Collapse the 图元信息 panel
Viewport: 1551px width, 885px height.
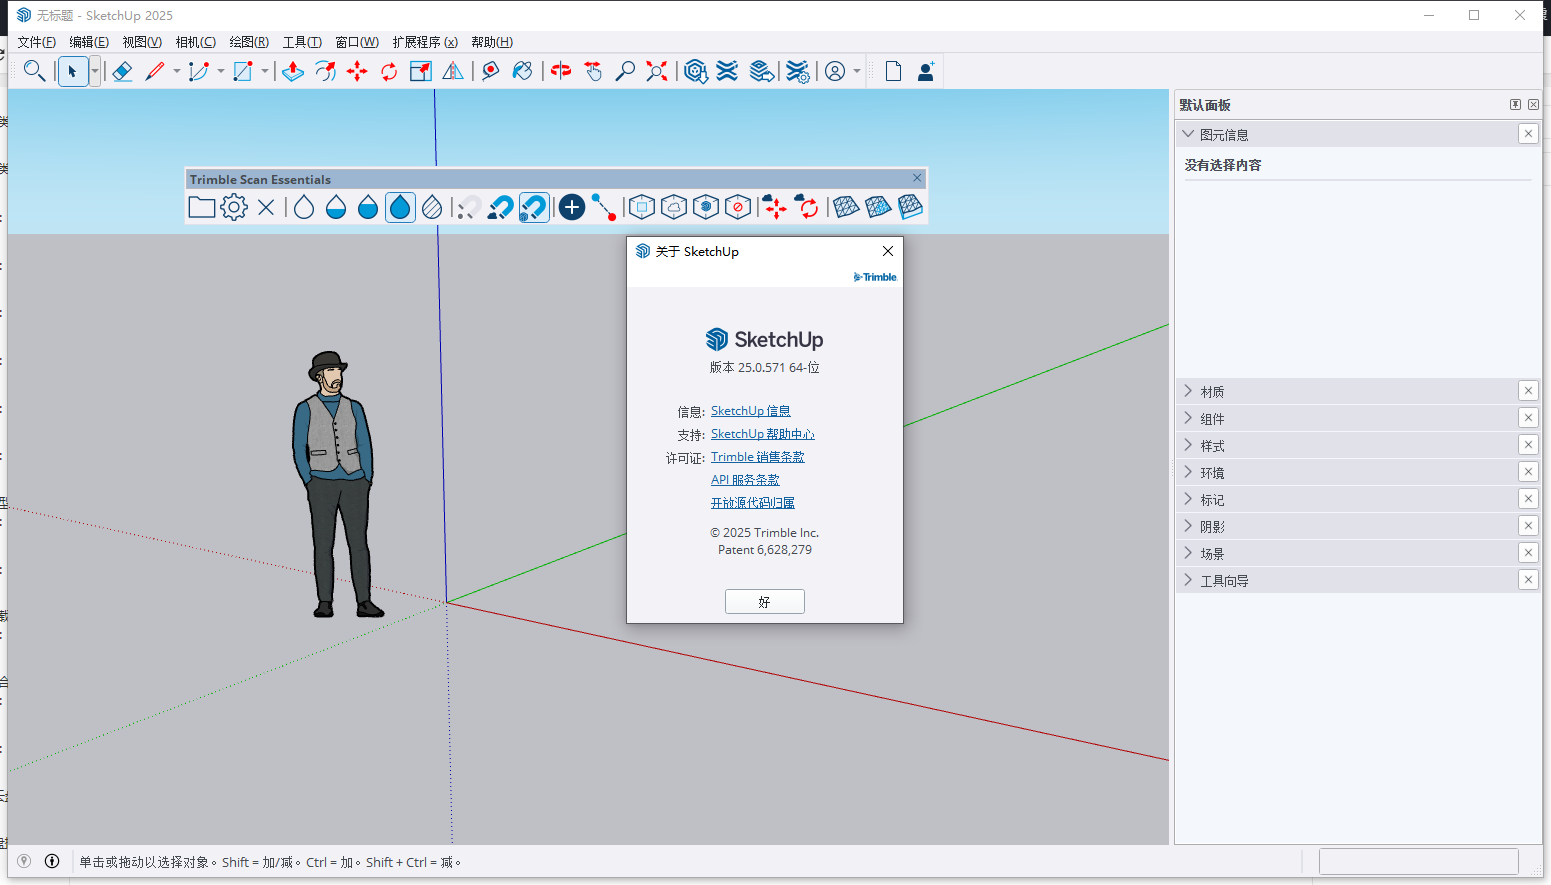1188,134
